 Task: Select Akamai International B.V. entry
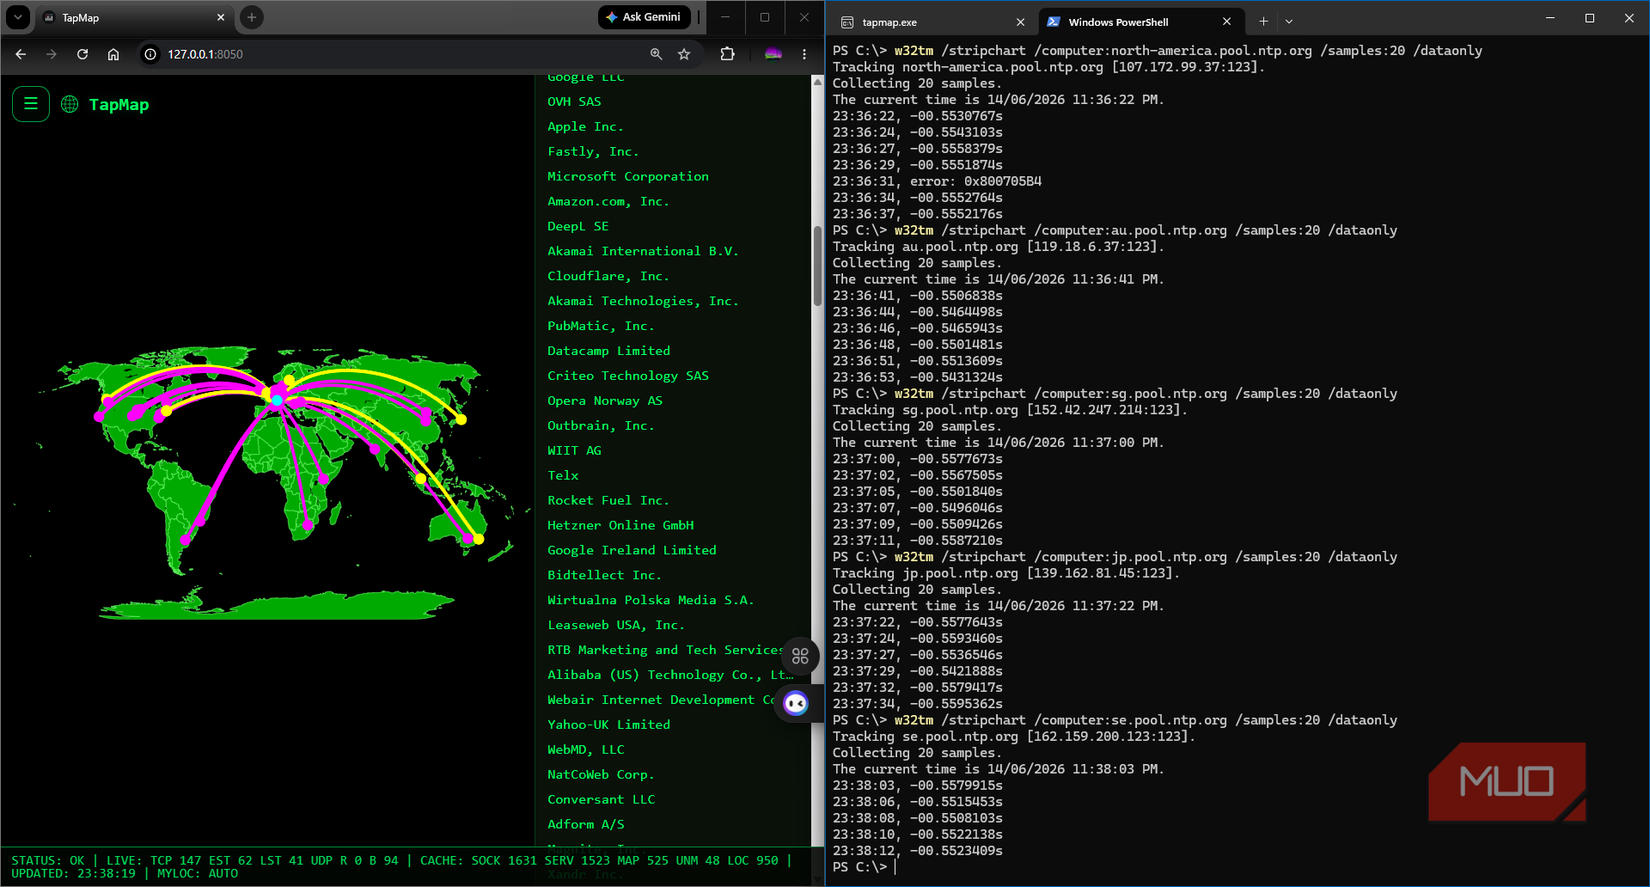coord(643,251)
